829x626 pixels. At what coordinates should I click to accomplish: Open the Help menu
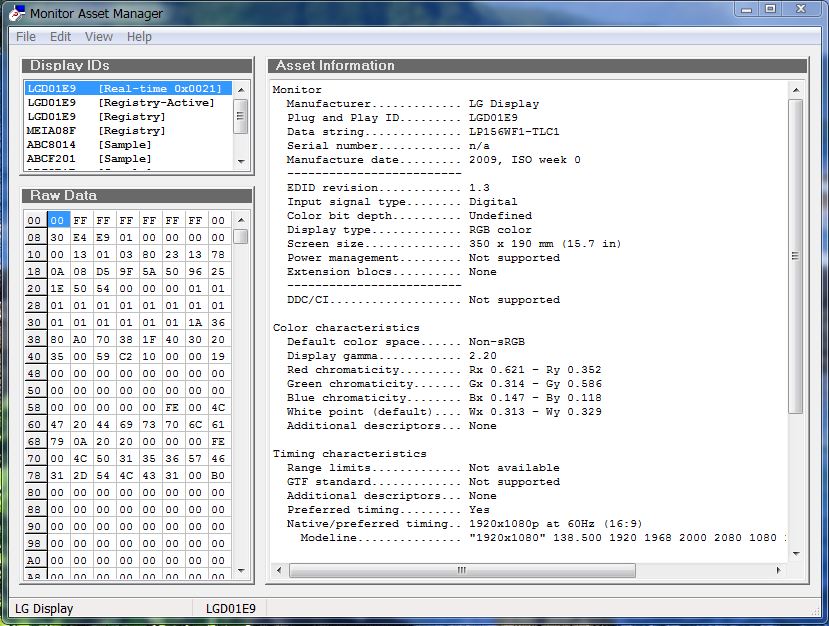click(139, 37)
